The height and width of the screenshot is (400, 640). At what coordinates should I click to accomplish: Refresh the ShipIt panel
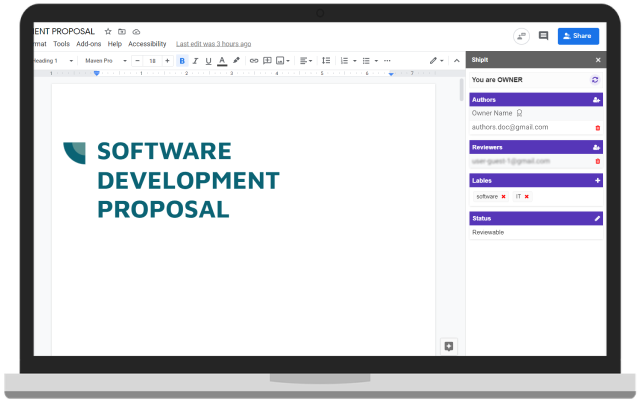[x=595, y=80]
